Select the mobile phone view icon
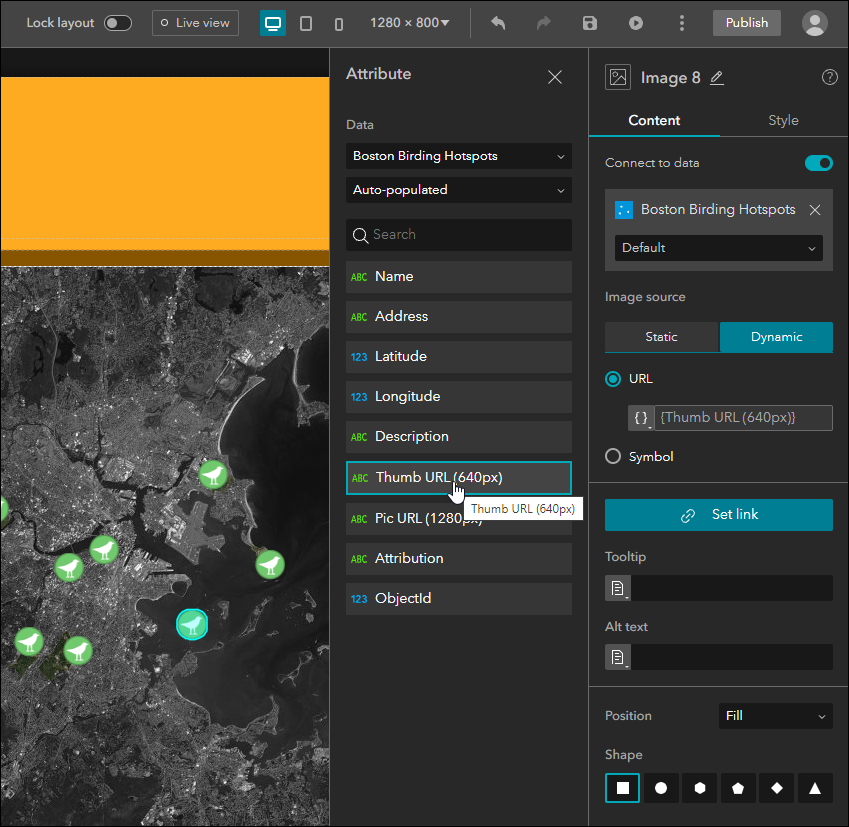 coord(339,23)
